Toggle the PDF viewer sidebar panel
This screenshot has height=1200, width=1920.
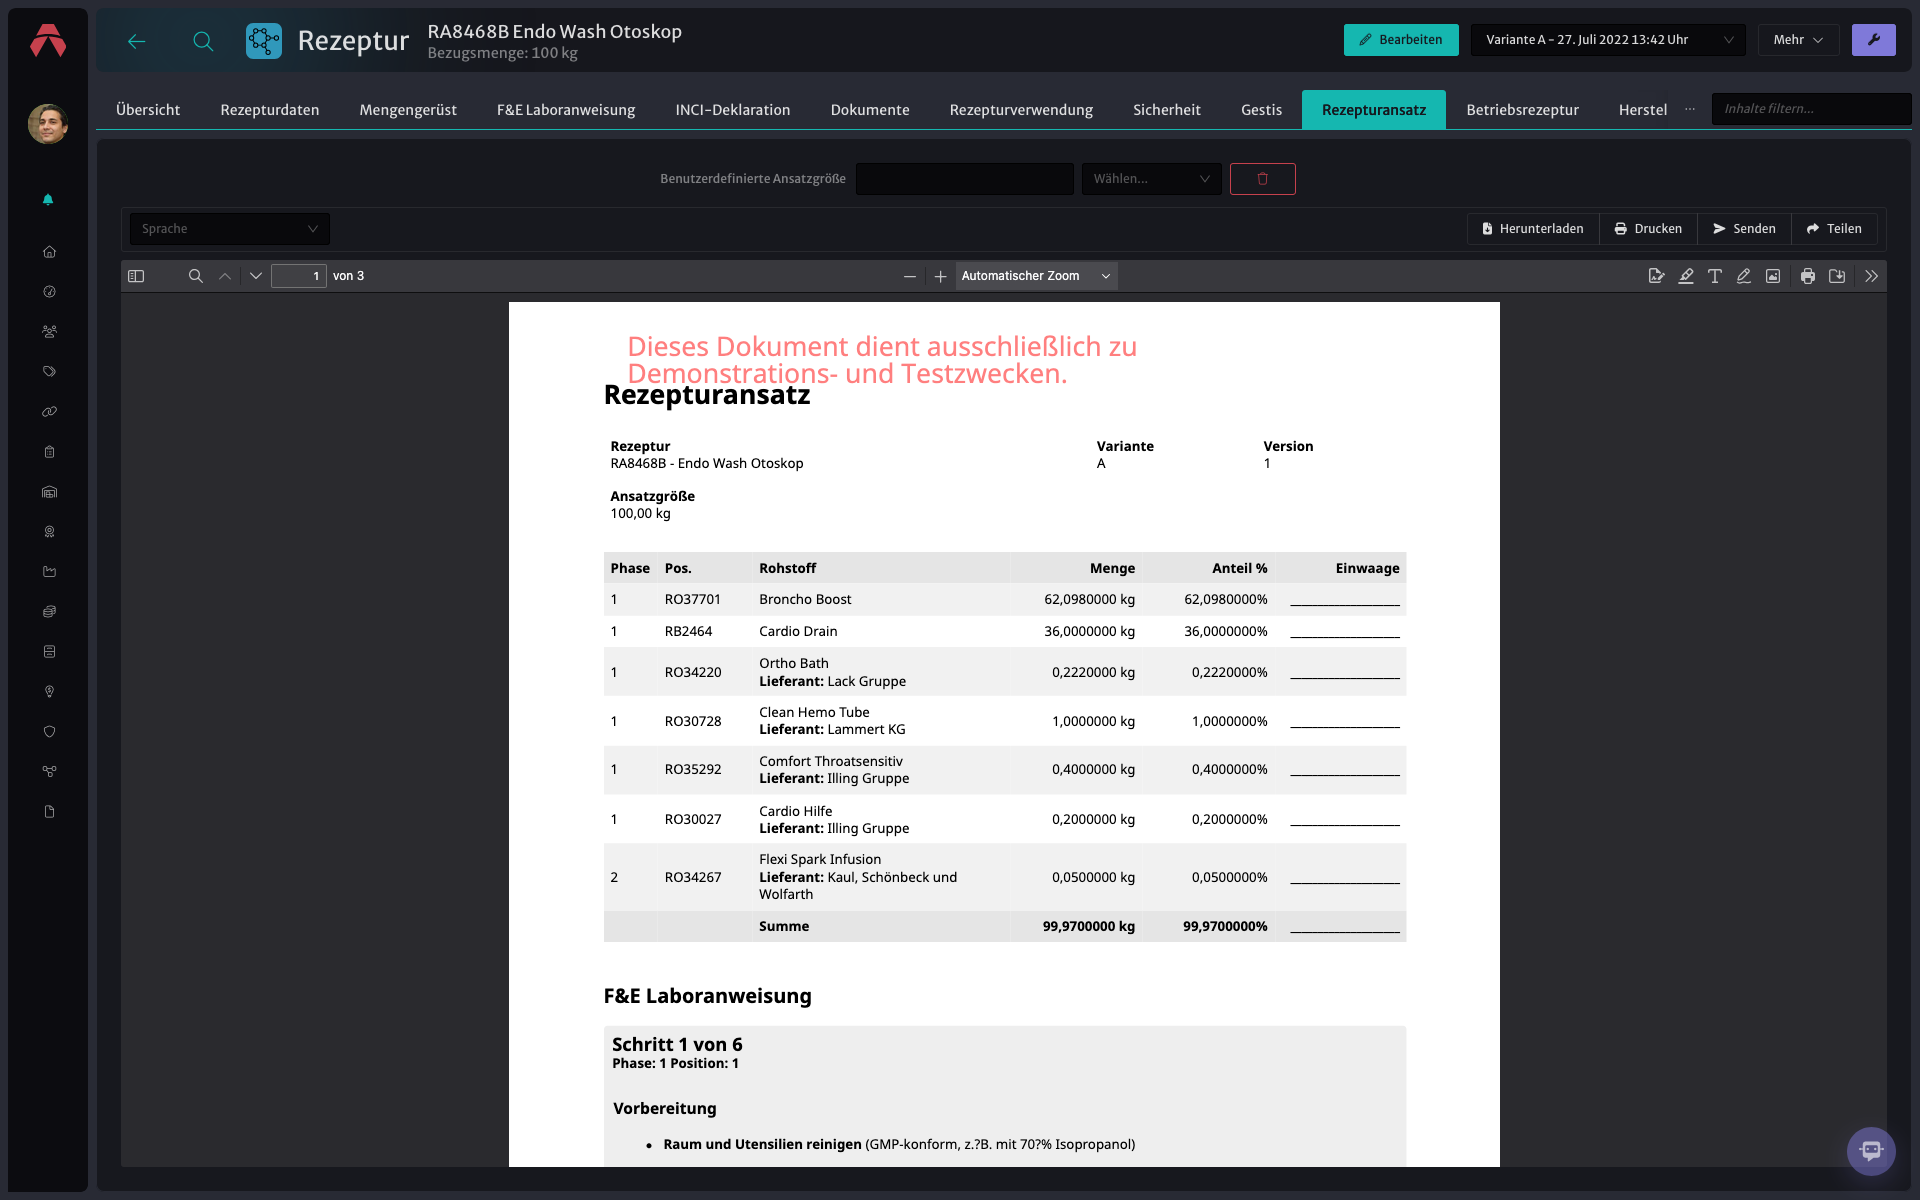click(137, 276)
